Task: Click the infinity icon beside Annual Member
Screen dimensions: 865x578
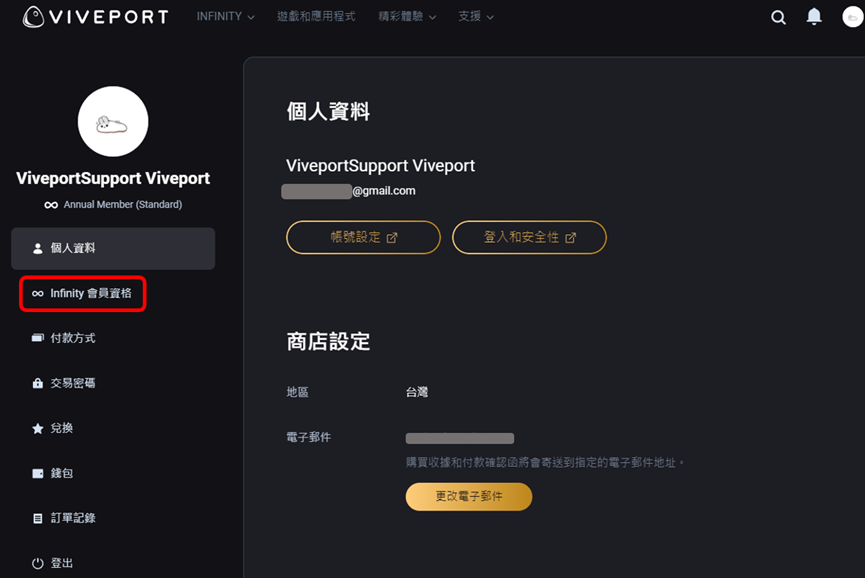Action: tap(51, 205)
